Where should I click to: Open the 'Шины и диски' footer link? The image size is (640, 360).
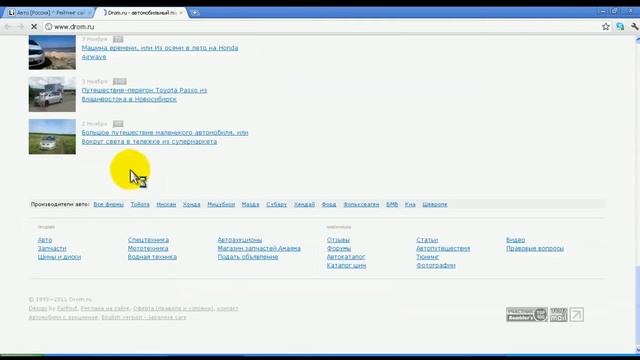pos(59,257)
